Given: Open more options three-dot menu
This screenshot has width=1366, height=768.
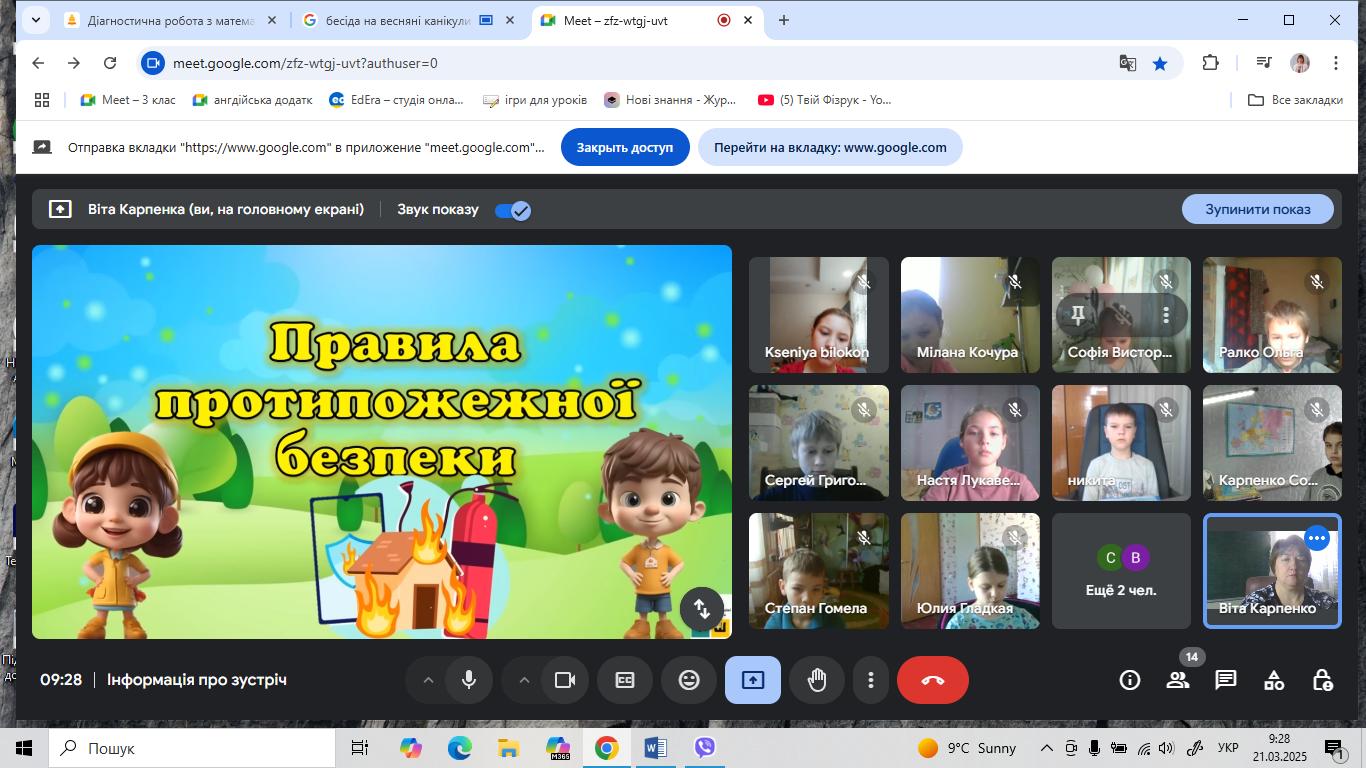Looking at the screenshot, I should (x=871, y=680).
